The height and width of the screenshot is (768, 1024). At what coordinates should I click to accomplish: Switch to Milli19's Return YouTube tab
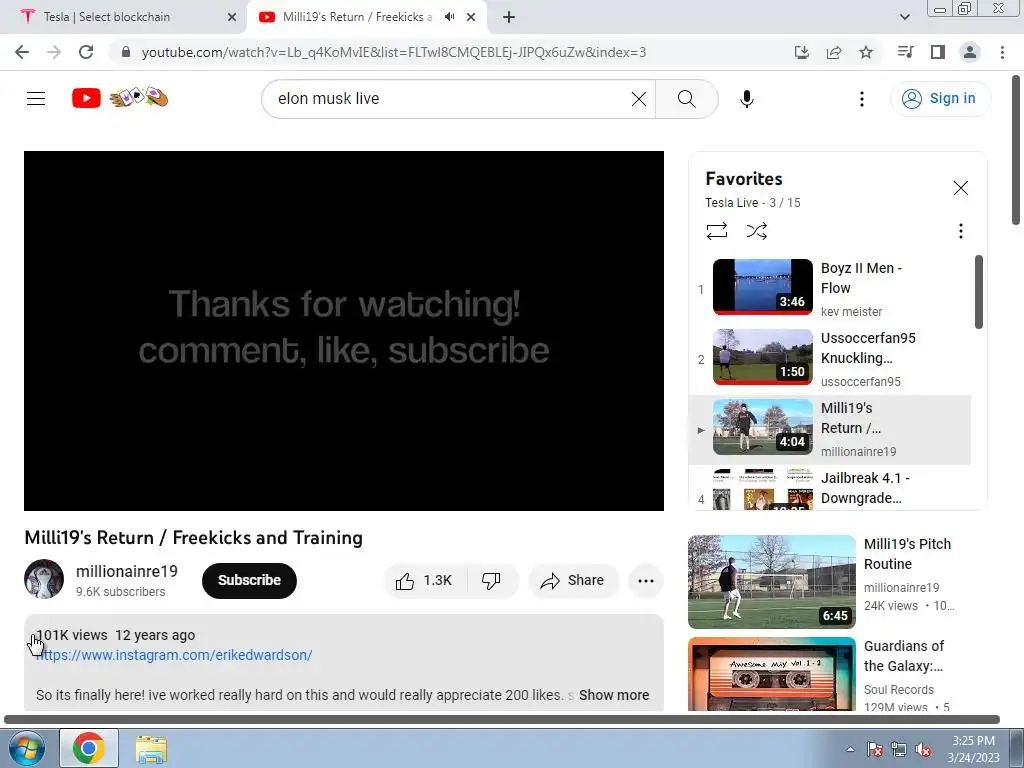(x=356, y=17)
